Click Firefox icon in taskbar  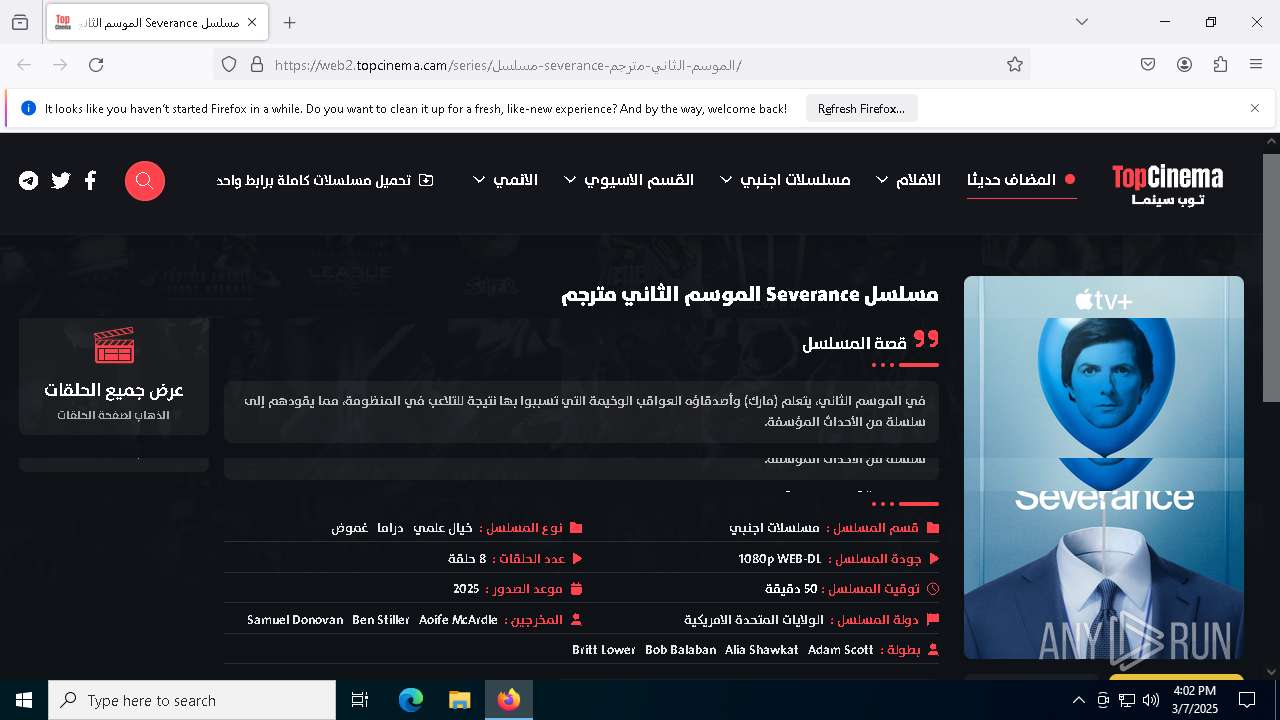[x=509, y=700]
